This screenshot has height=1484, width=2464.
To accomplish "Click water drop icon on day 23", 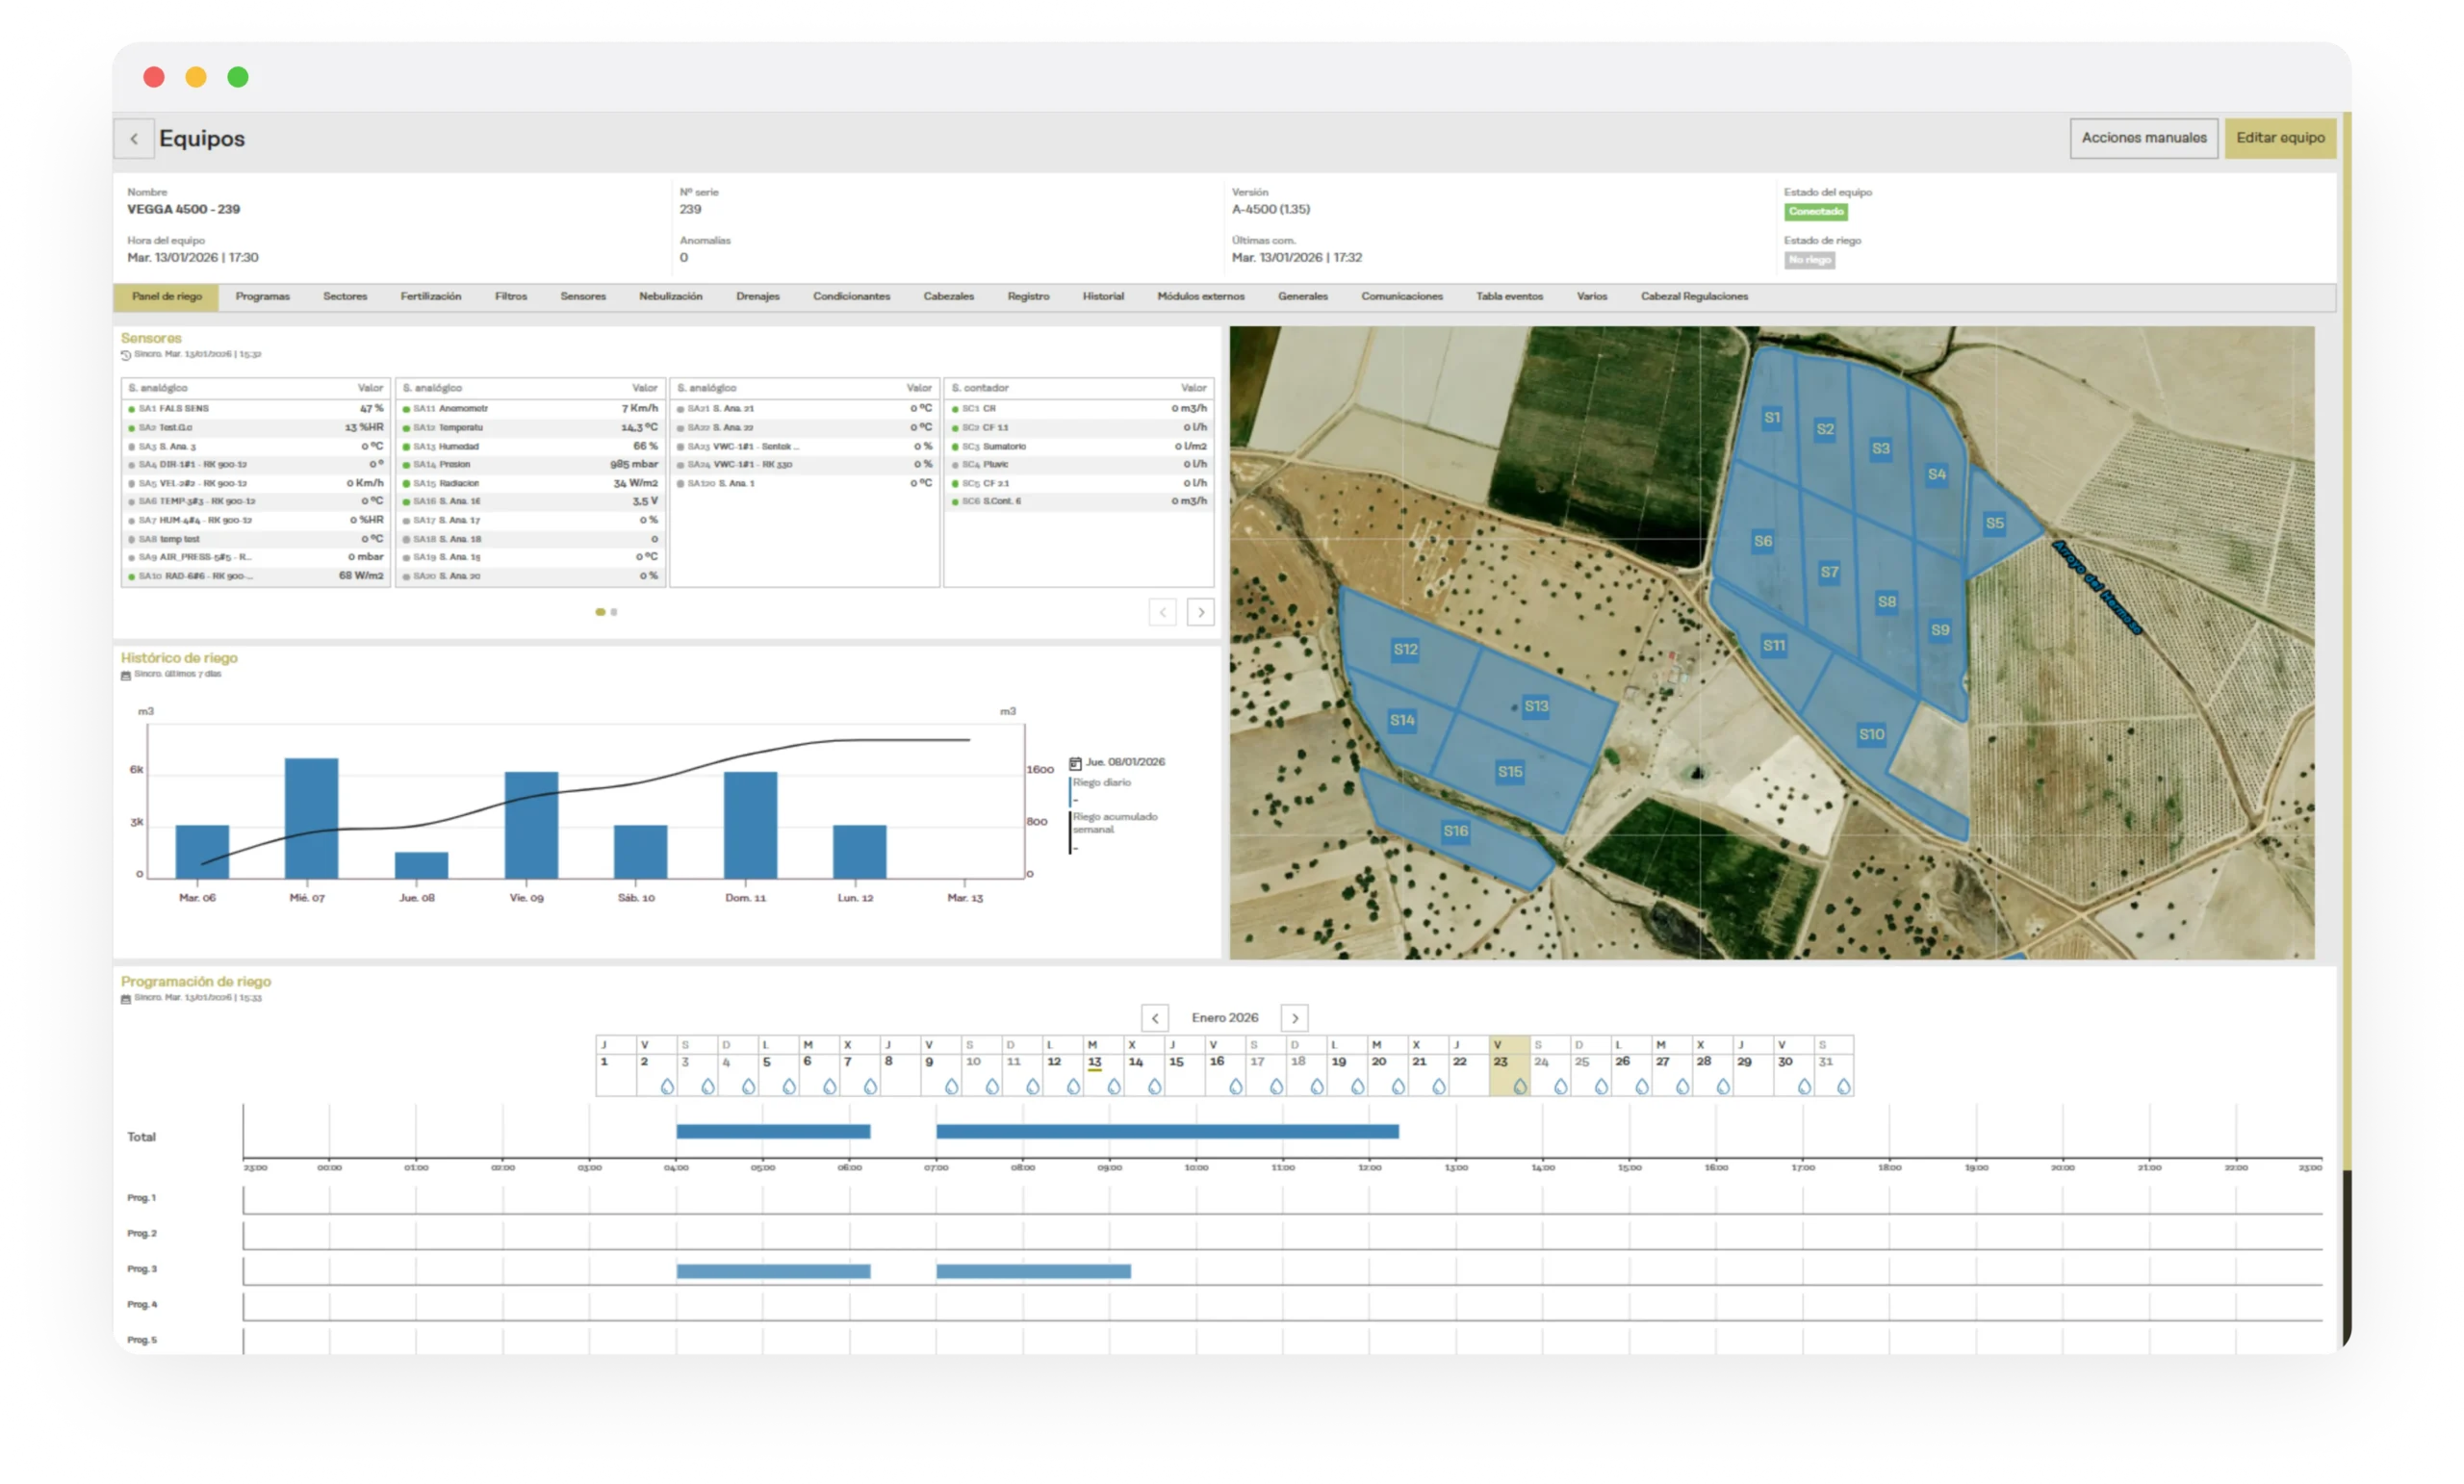I will (1520, 1086).
